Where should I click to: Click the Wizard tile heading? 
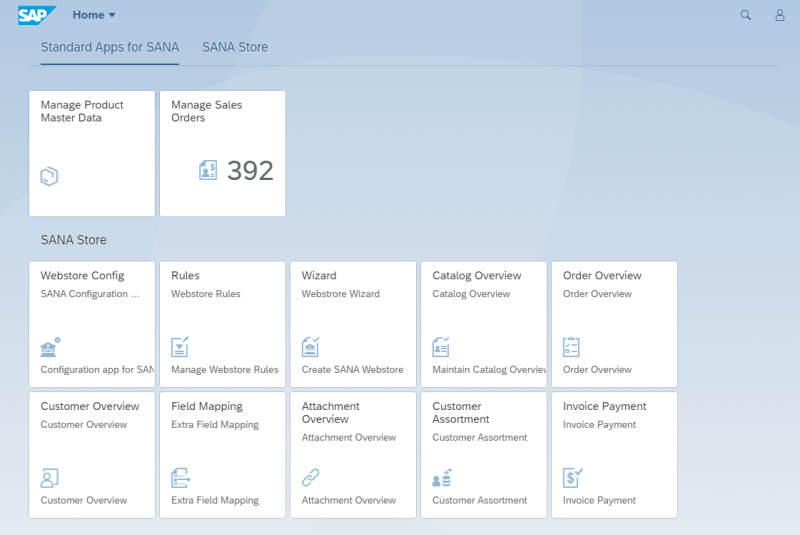tap(319, 275)
